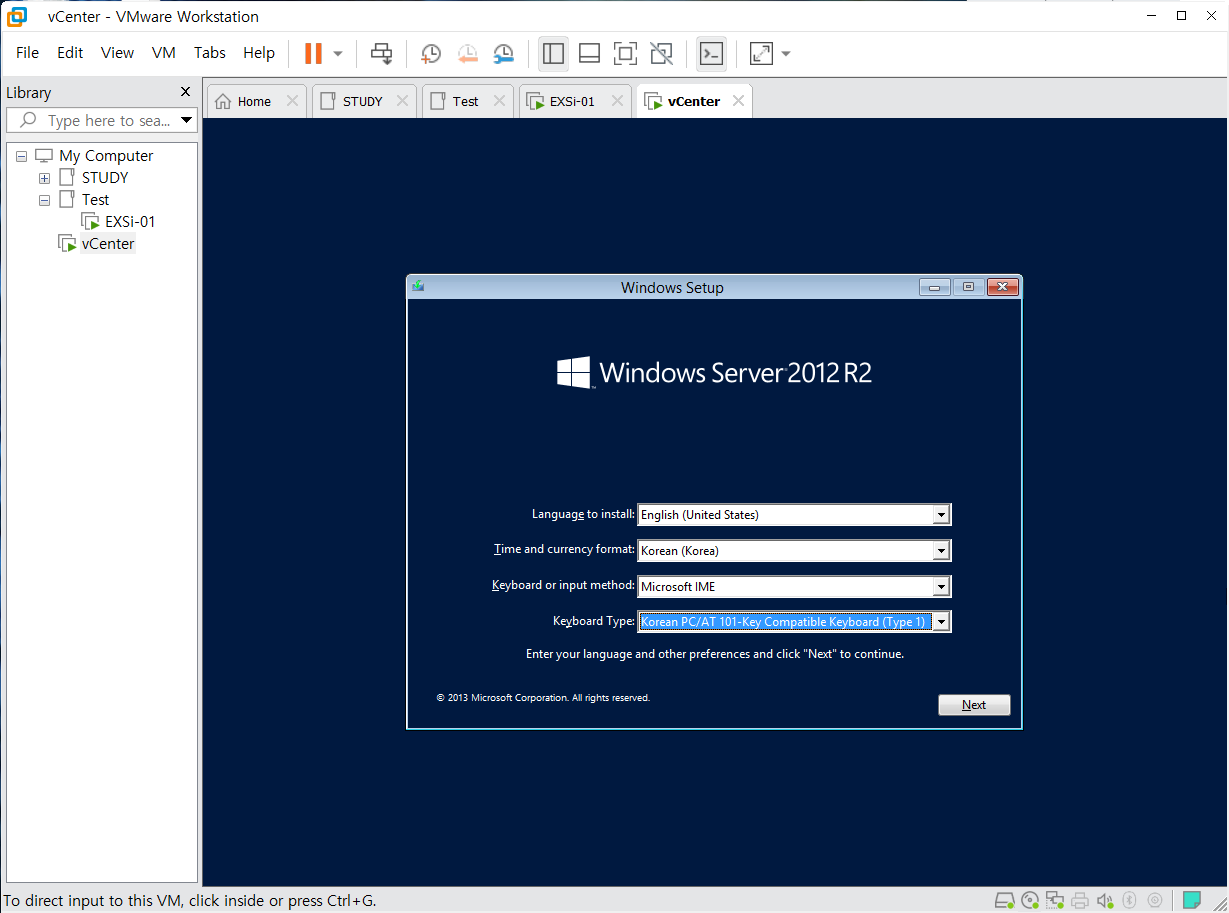The height and width of the screenshot is (913, 1229).
Task: Select the EXSi-01 VM in library
Action: [130, 222]
